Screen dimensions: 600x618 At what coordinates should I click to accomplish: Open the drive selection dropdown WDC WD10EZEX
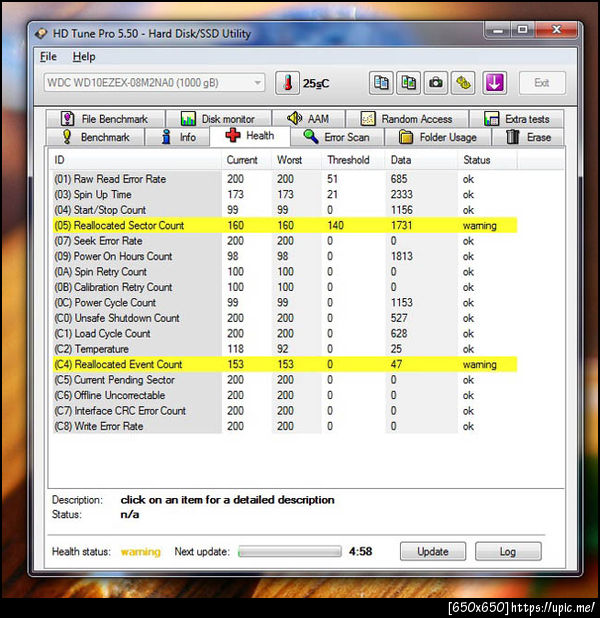pos(154,83)
